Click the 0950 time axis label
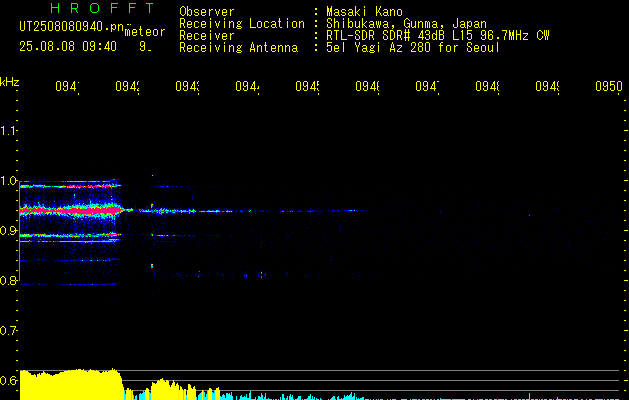Image resolution: width=629 pixels, height=400 pixels. (609, 86)
